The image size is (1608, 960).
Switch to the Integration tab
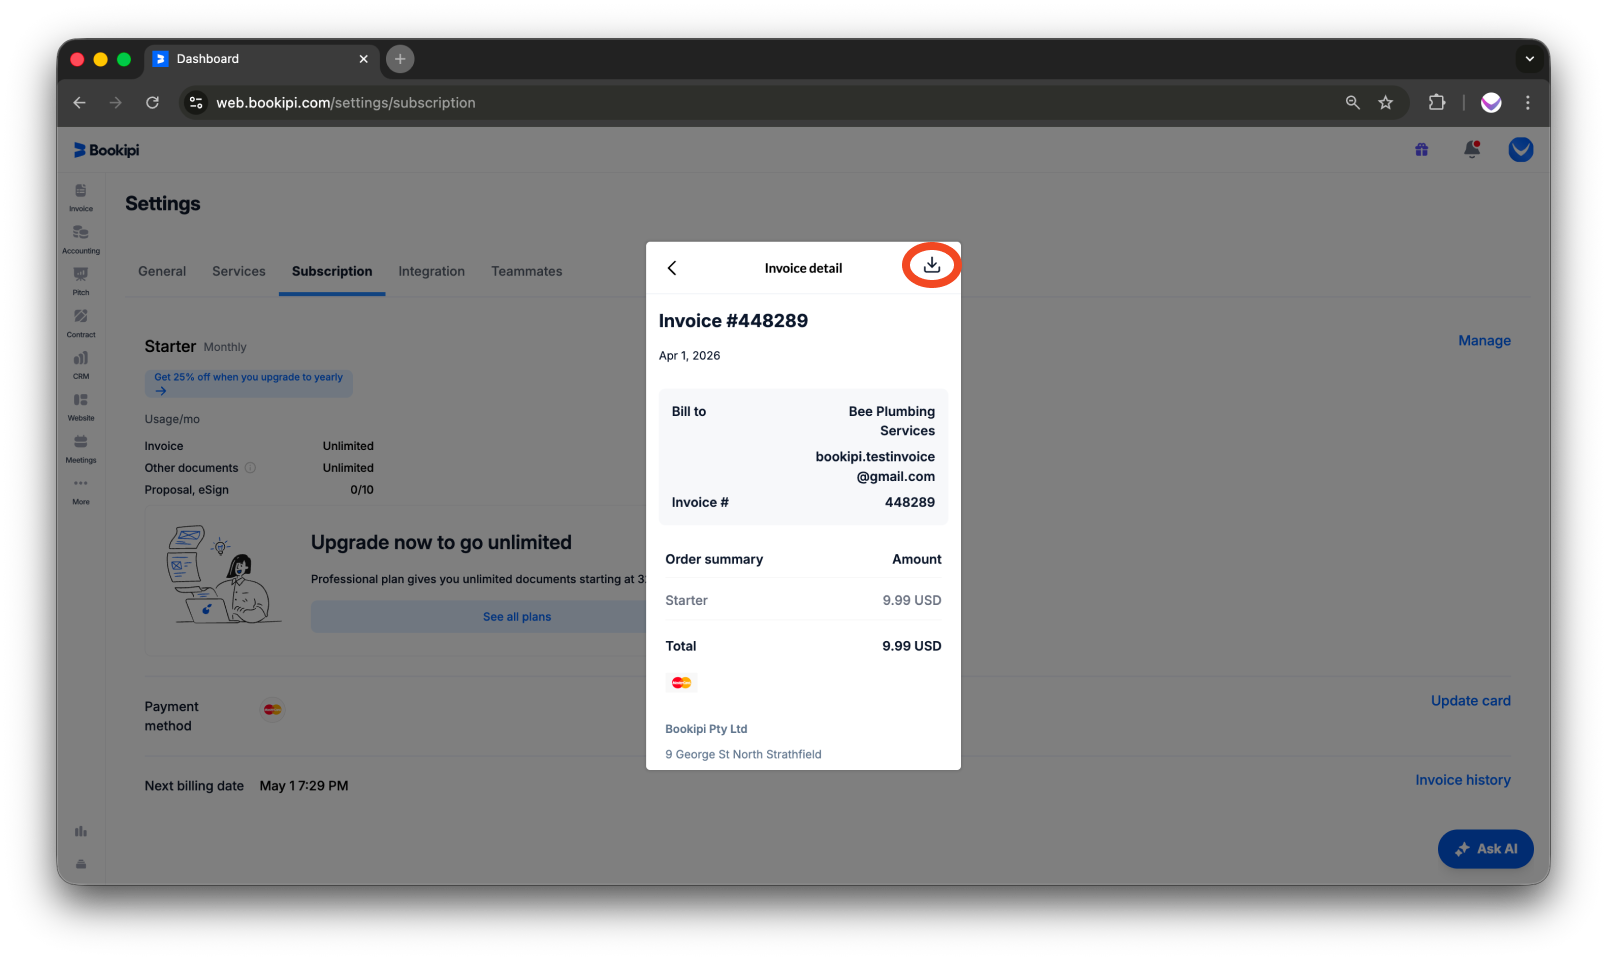point(431,271)
